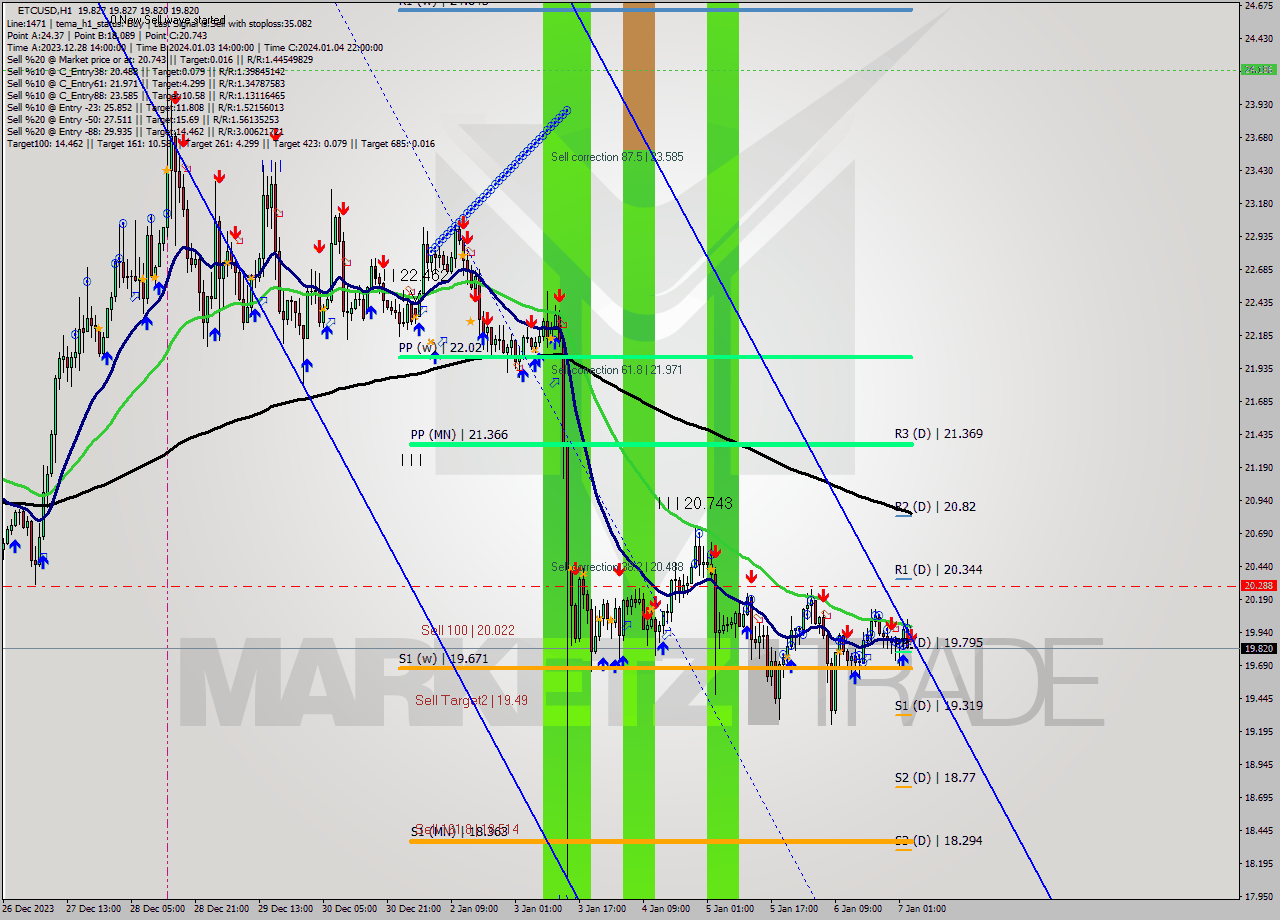Click the ETCUSD,H1 symbol title
Viewport: 1280px width, 920px height.
[45, 10]
